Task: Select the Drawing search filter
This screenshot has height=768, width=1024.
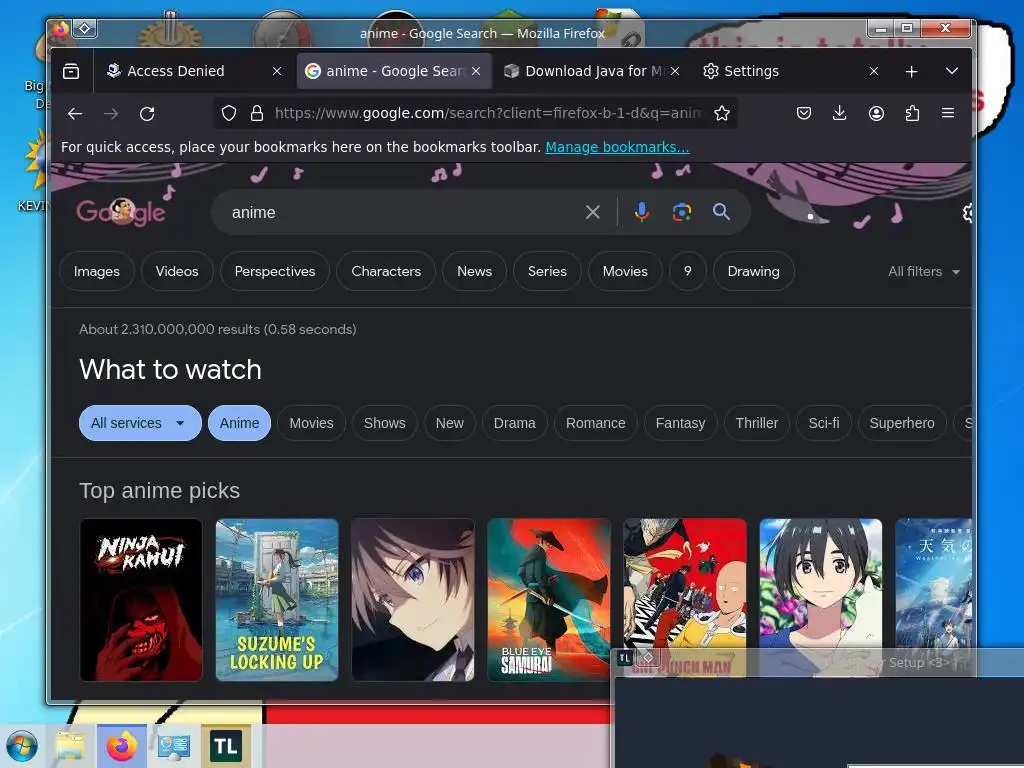Action: (x=754, y=271)
